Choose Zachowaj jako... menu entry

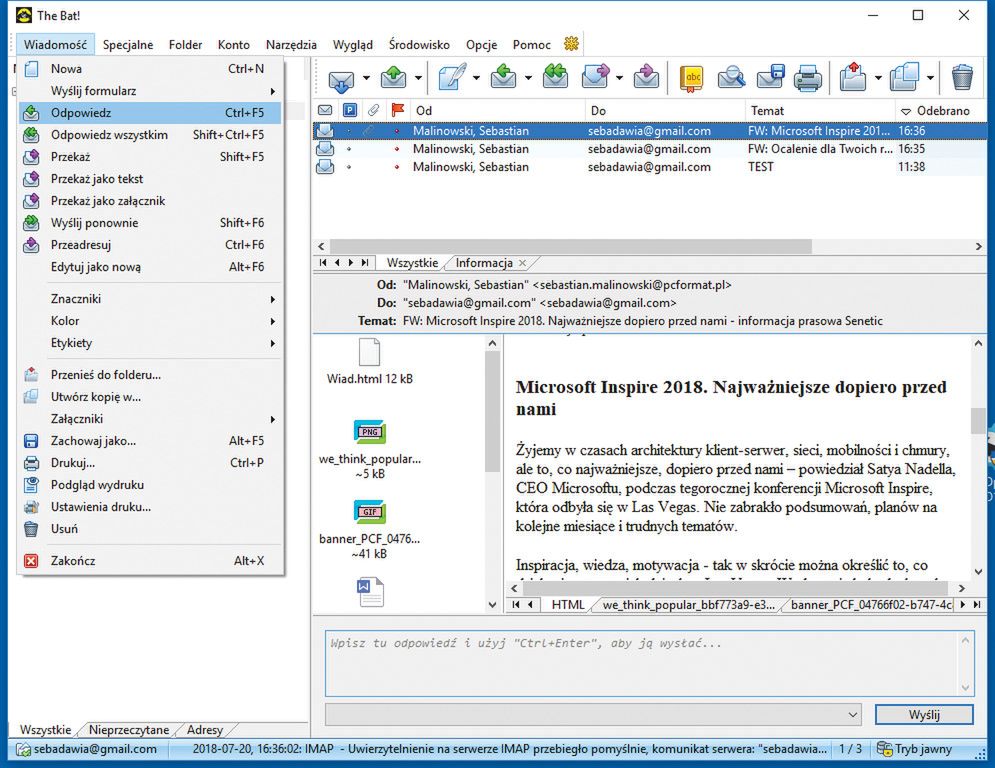[93, 441]
